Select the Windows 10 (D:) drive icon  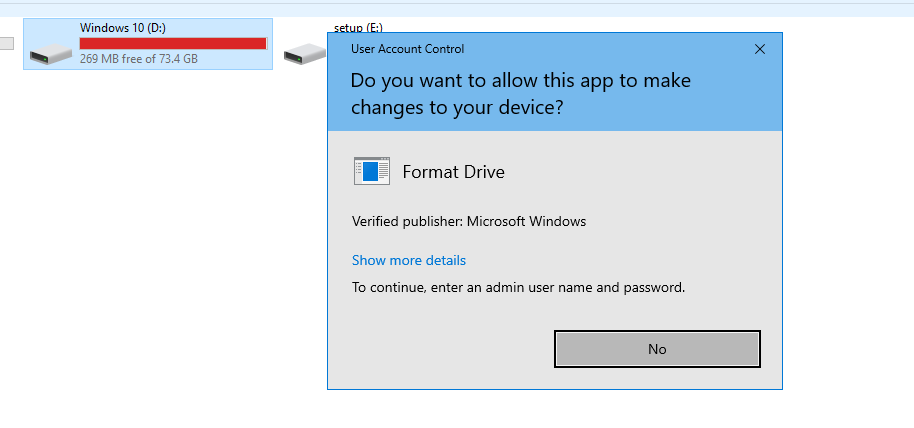click(50, 52)
